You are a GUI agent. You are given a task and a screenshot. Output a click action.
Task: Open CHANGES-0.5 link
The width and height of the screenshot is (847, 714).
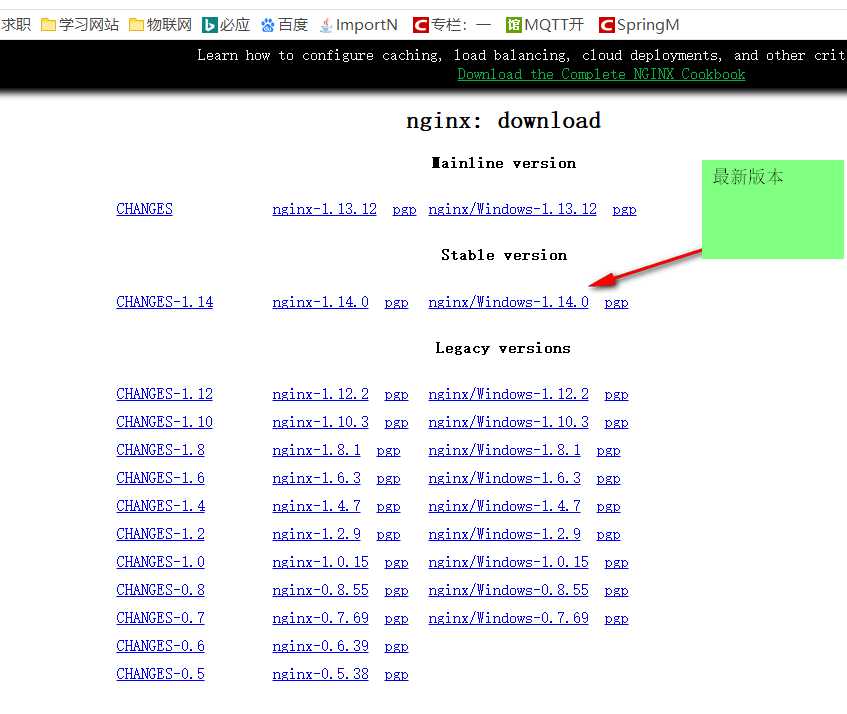coord(160,675)
